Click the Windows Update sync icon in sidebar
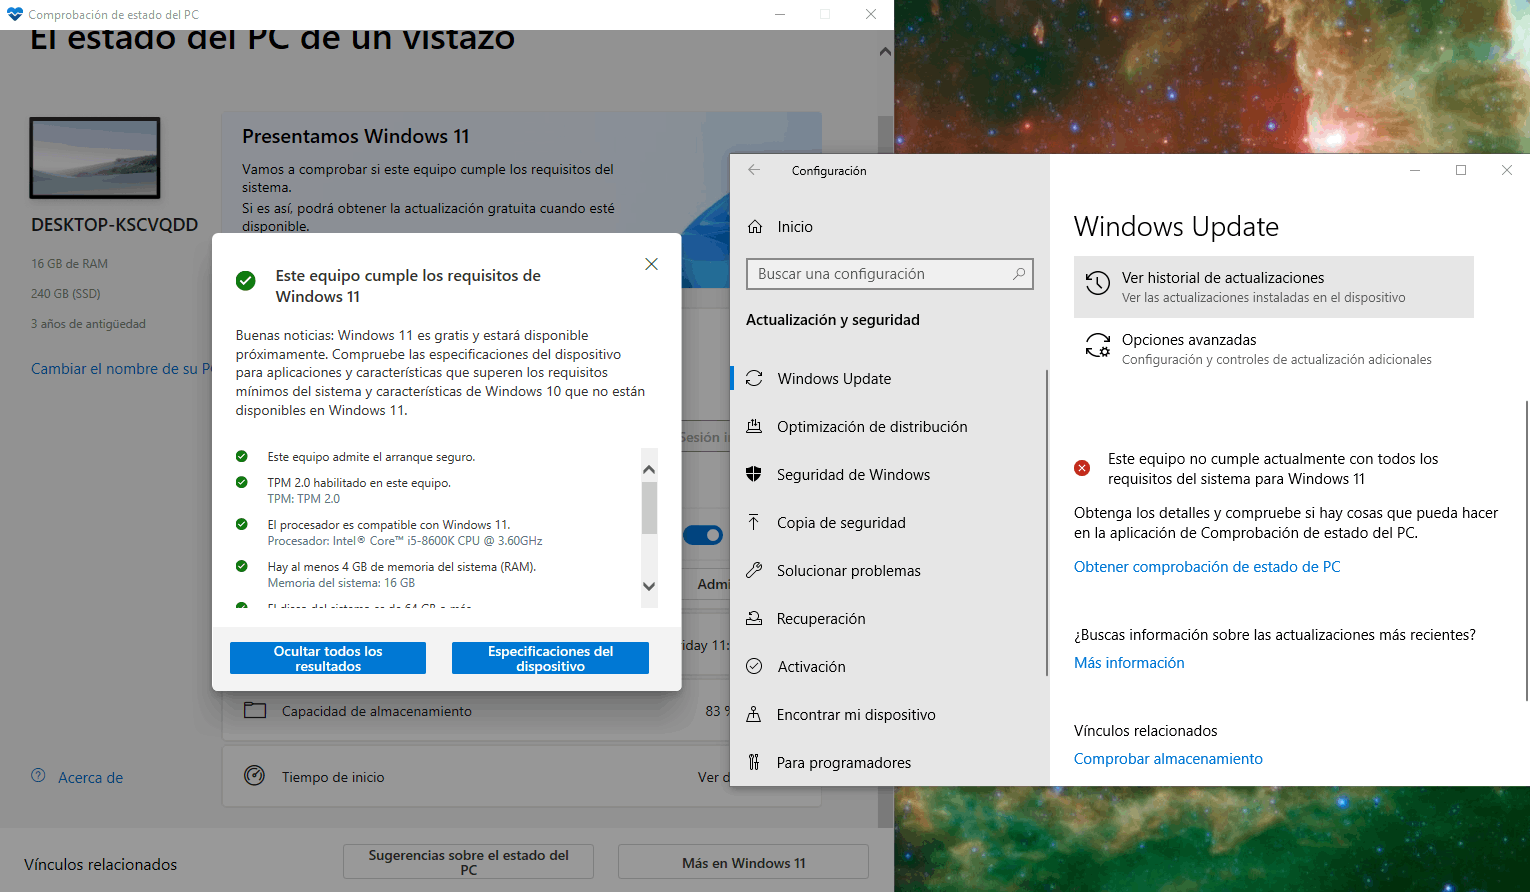 tap(755, 378)
